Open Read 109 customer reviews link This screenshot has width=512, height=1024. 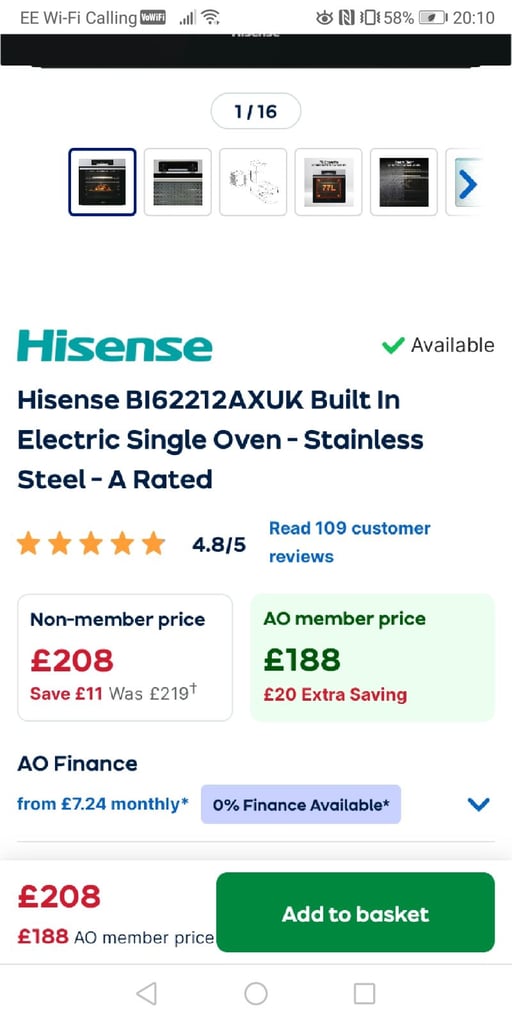click(x=349, y=542)
